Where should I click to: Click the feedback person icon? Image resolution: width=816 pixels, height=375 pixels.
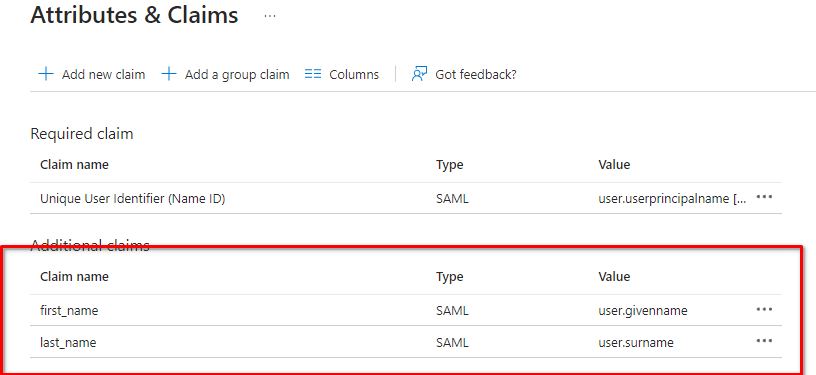(419, 74)
